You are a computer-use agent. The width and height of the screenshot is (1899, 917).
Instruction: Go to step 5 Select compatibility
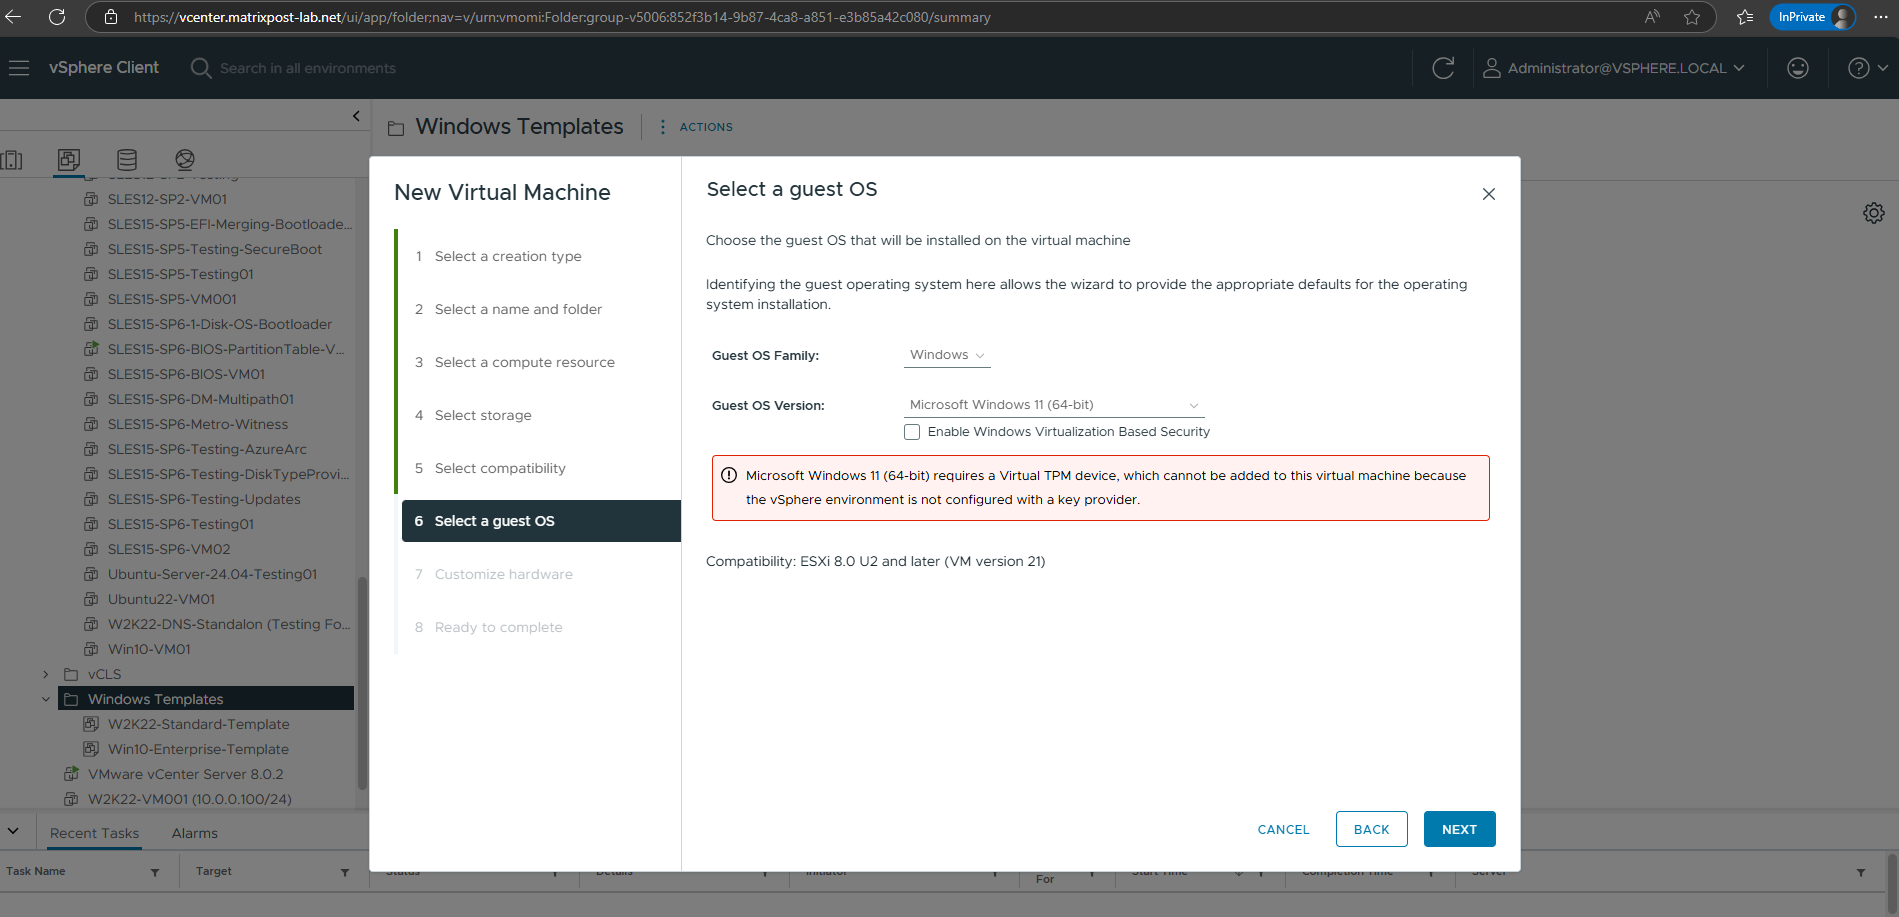500,469
